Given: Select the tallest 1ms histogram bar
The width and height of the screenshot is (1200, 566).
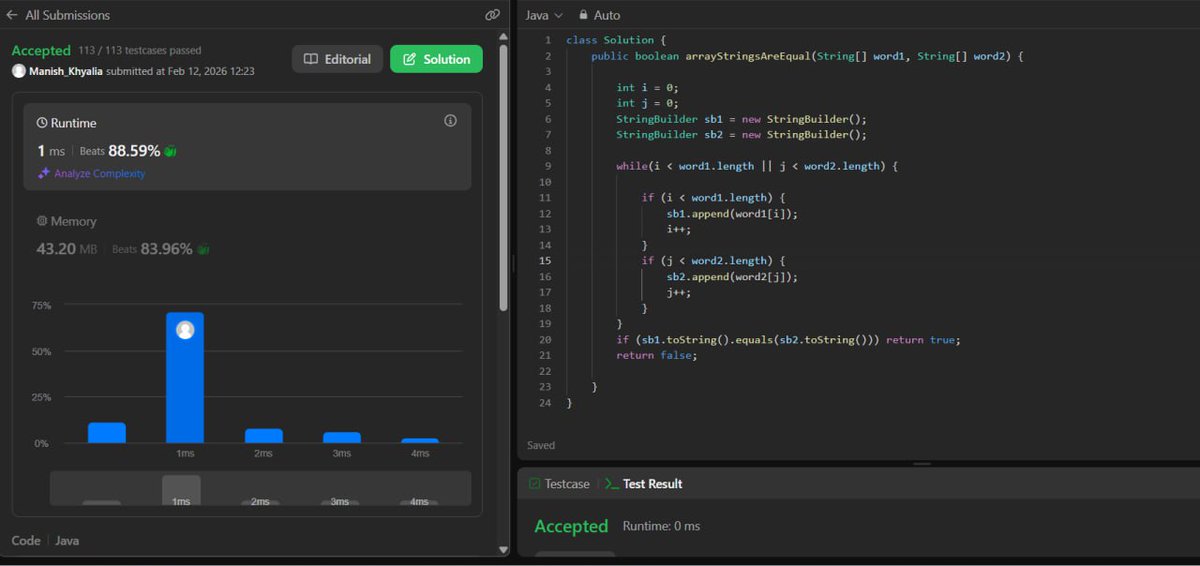Looking at the screenshot, I should point(185,378).
